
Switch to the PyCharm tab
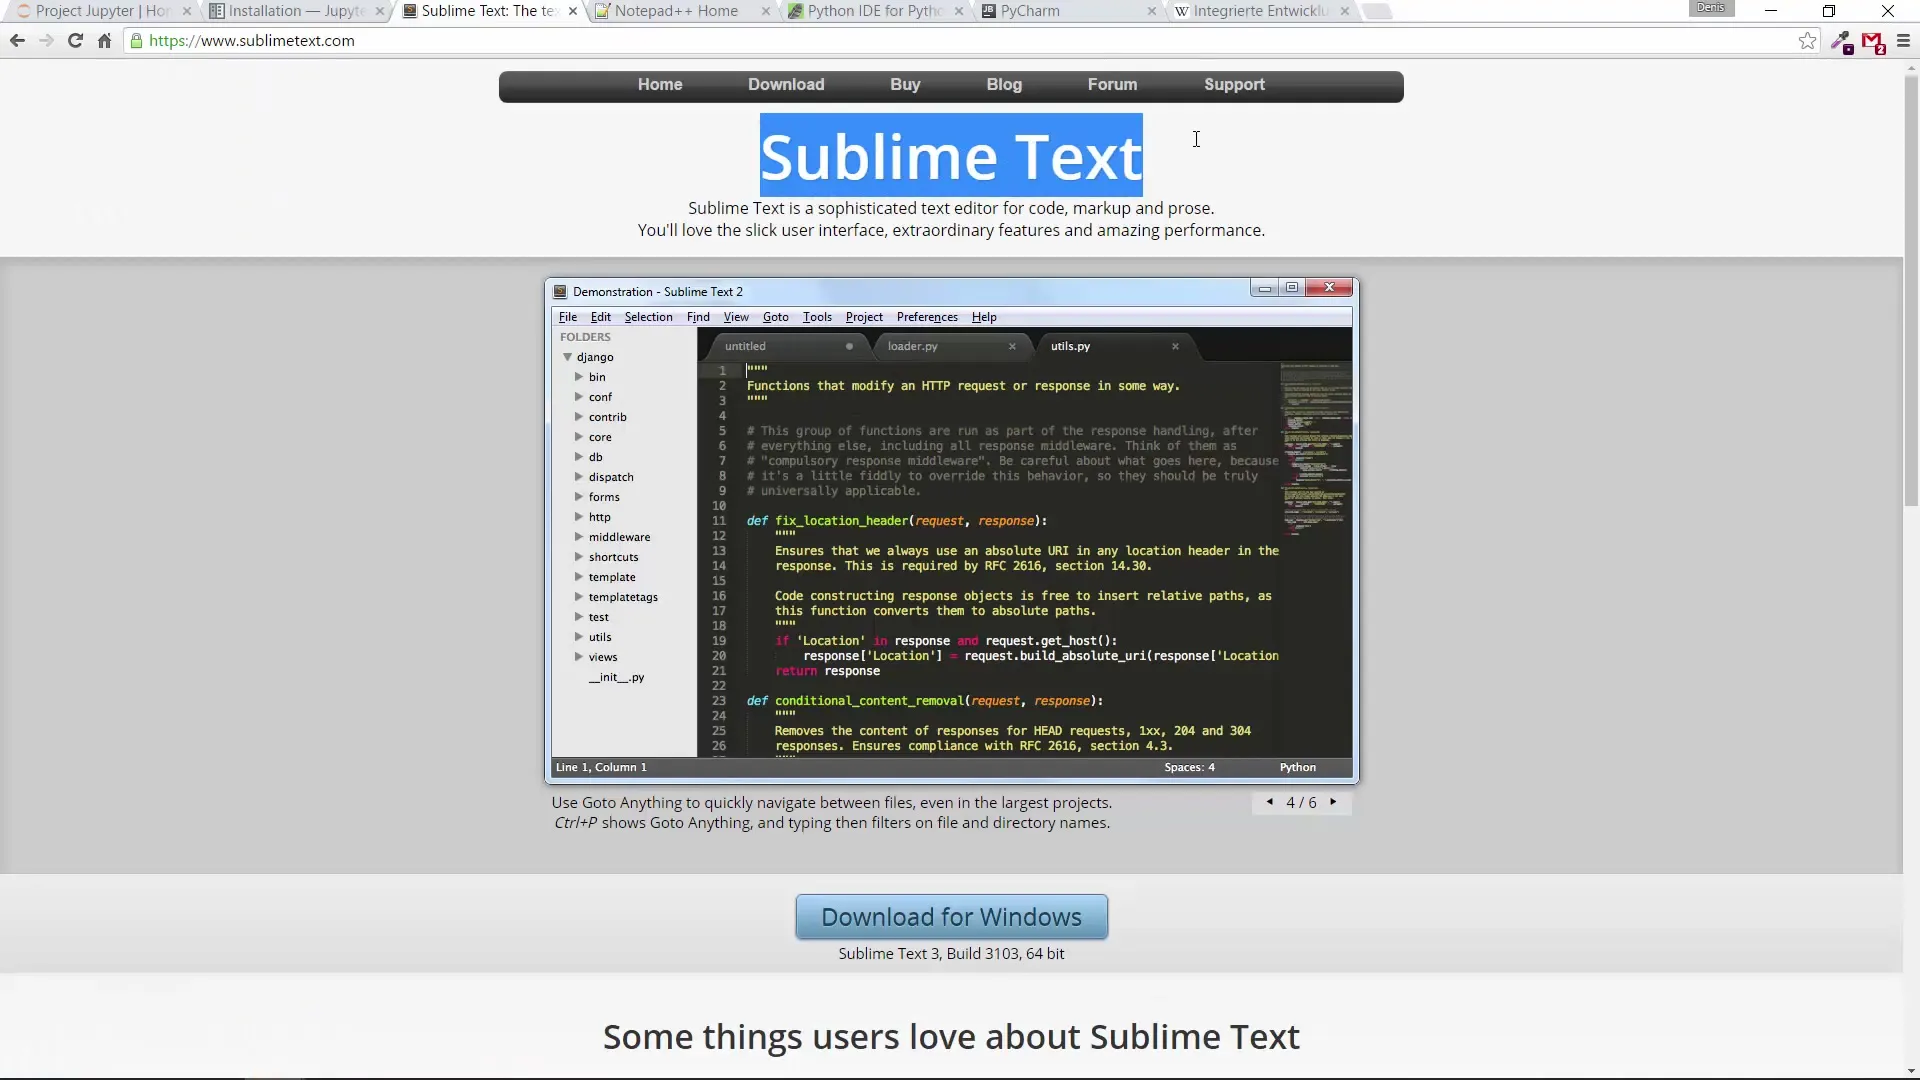(1030, 11)
